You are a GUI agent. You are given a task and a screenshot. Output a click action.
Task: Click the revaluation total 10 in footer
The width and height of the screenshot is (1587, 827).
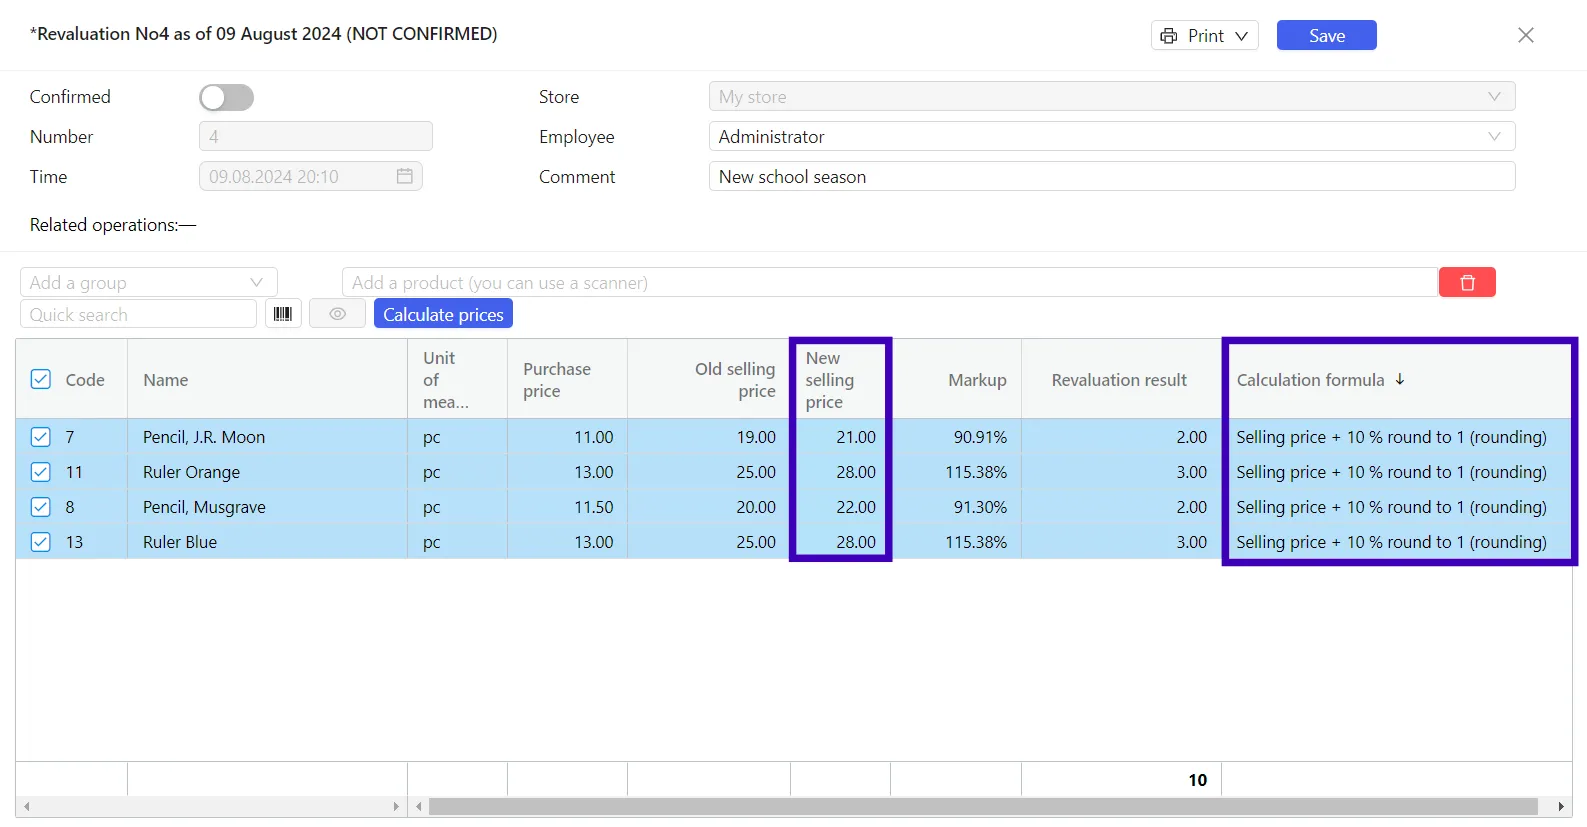point(1197,779)
